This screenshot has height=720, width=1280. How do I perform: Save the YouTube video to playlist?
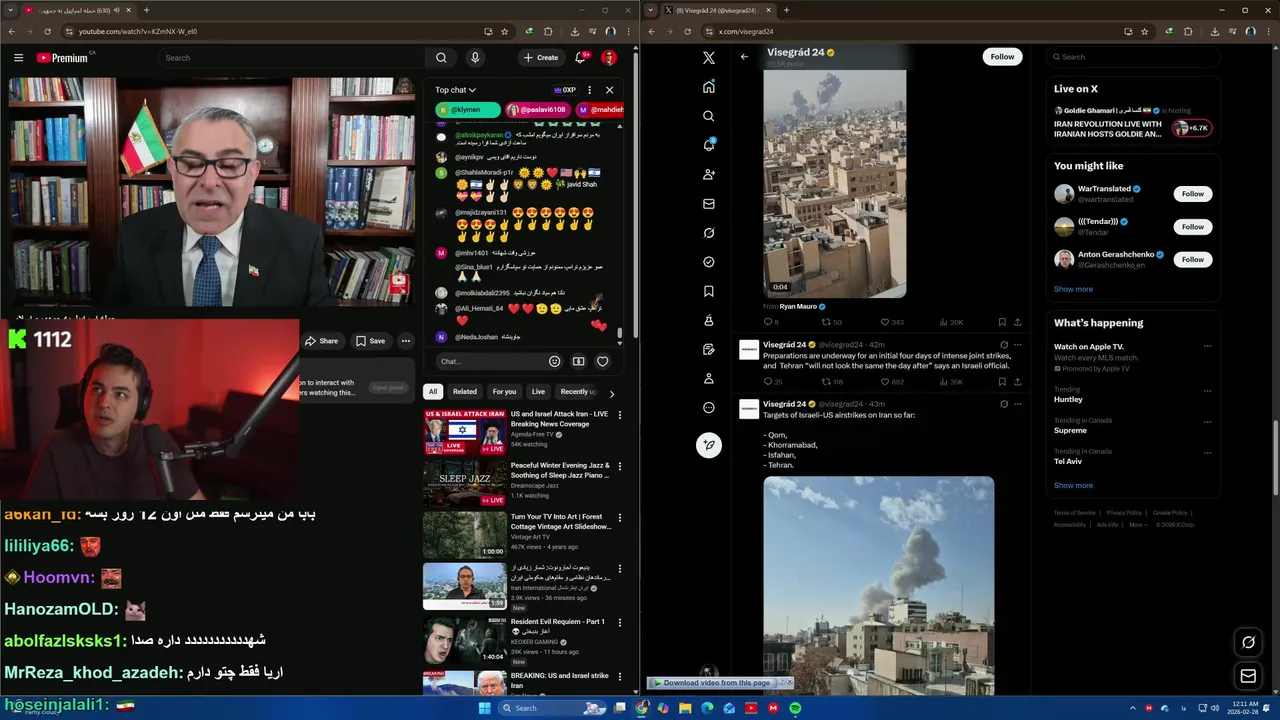click(x=370, y=341)
